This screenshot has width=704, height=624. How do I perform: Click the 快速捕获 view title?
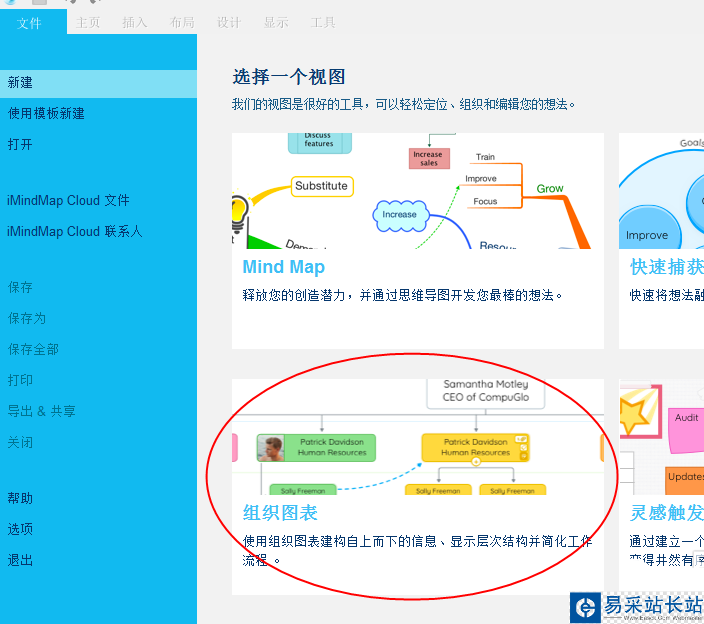[667, 267]
